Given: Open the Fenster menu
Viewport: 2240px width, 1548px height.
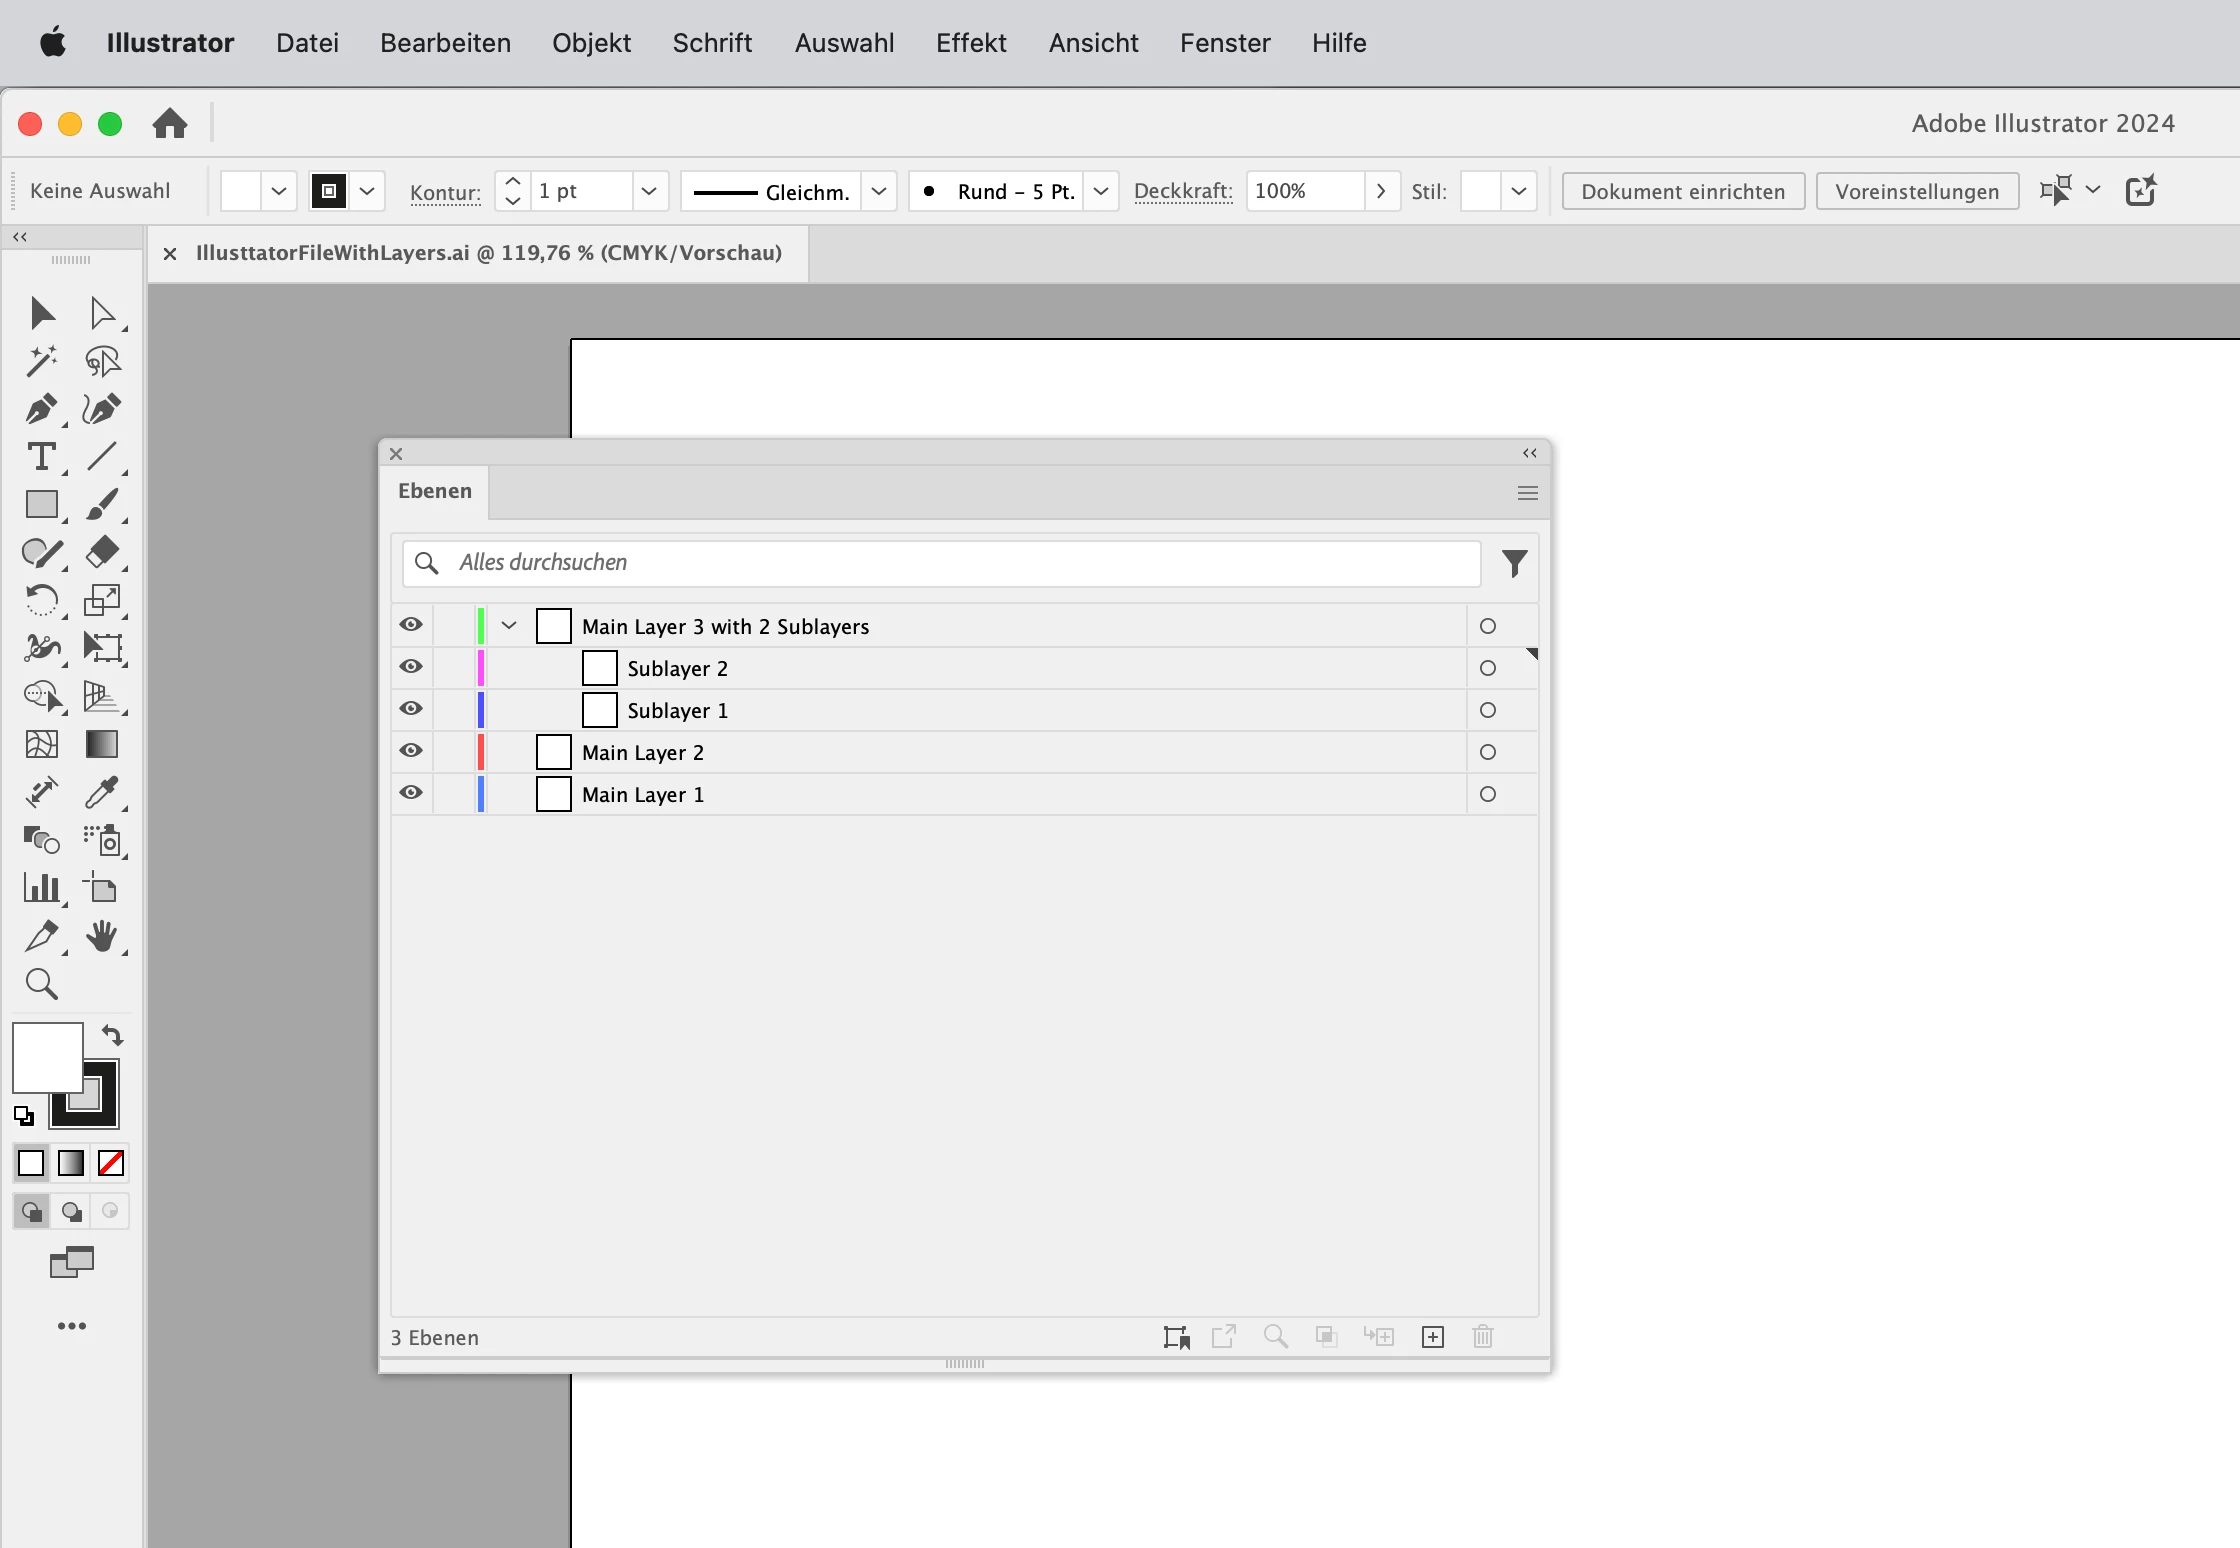Looking at the screenshot, I should (1224, 43).
